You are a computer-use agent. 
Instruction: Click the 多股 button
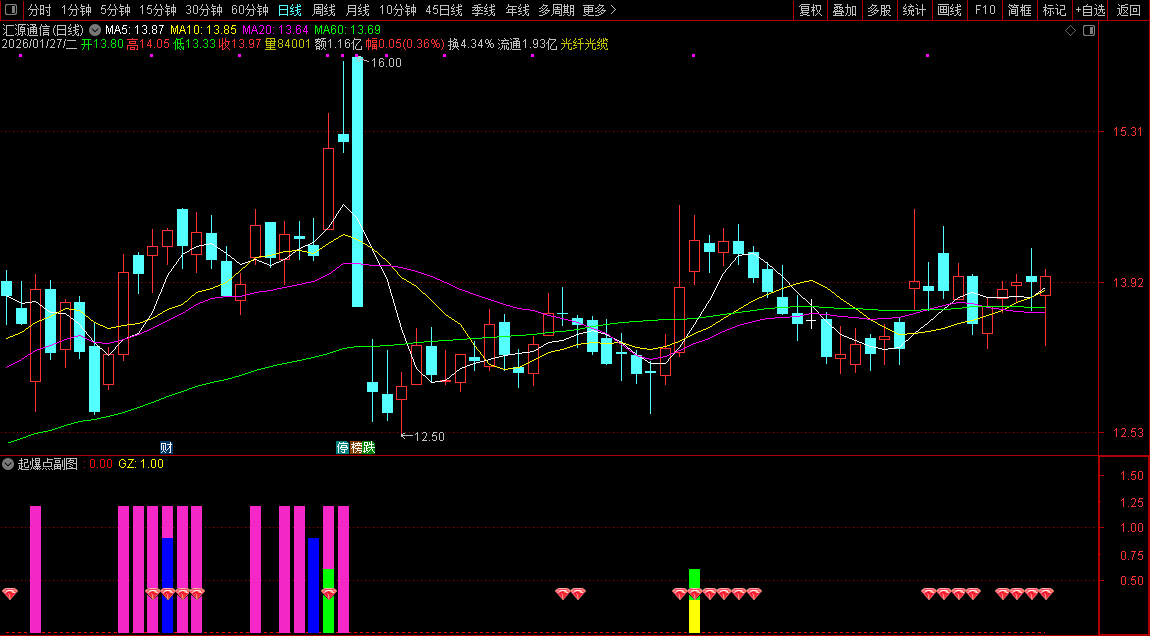coord(879,10)
